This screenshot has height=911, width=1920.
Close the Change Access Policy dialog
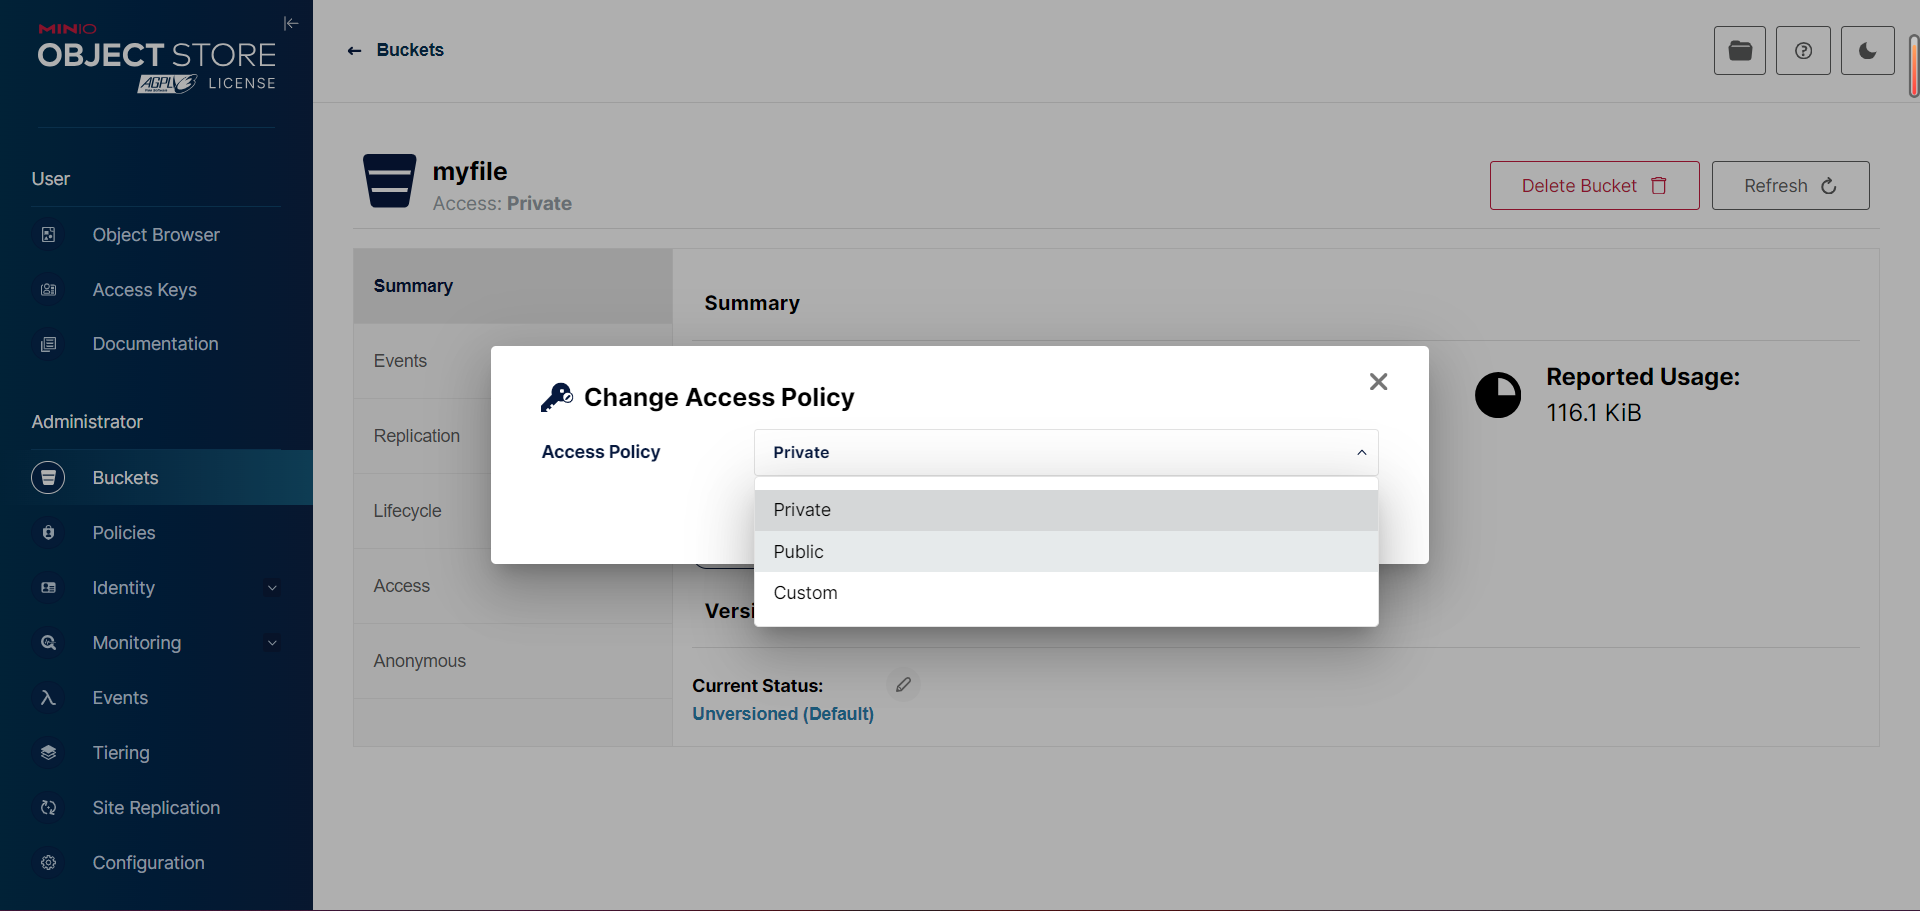coord(1378,382)
